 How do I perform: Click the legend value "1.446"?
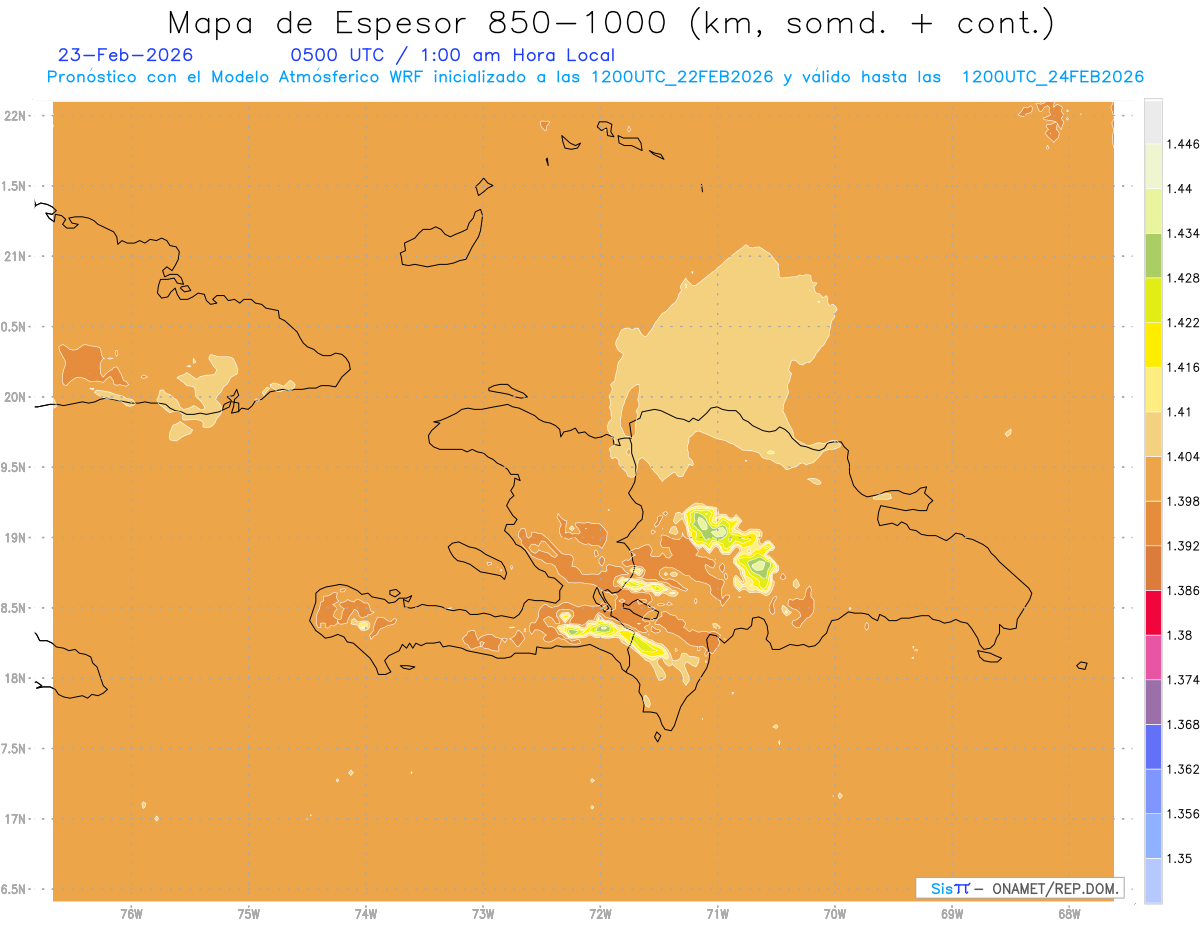[x=1181, y=144]
